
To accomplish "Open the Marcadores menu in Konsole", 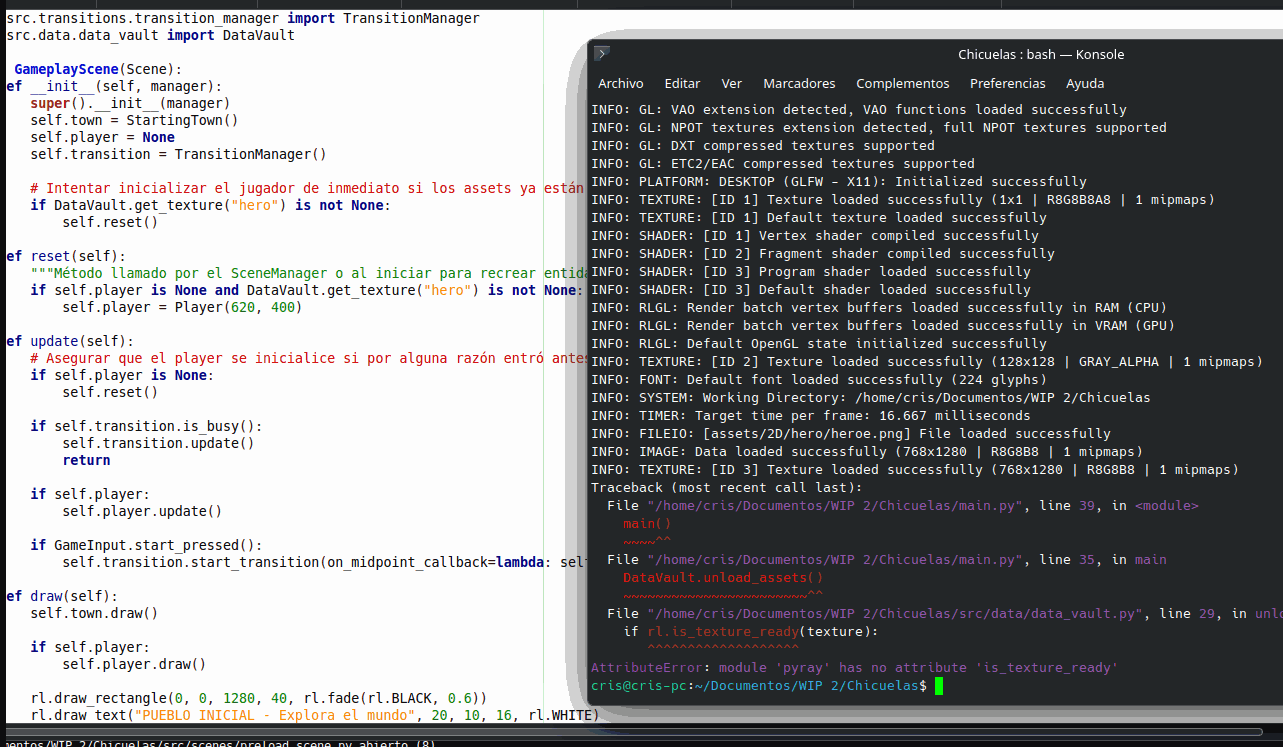I will [799, 84].
